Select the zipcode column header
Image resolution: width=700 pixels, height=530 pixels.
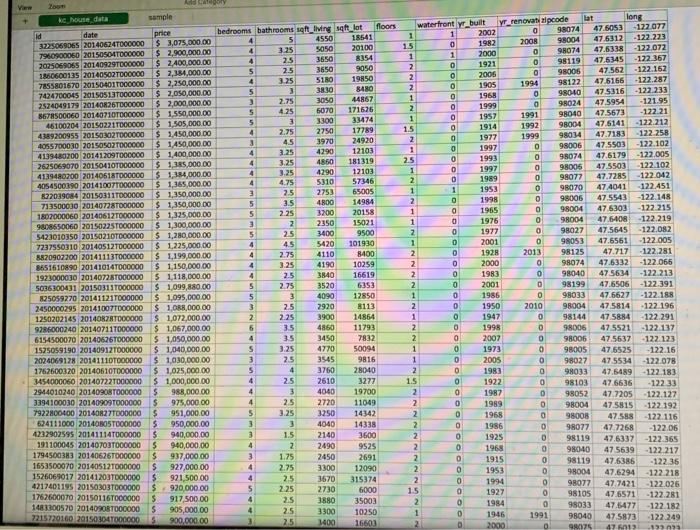pyautogui.click(x=561, y=19)
